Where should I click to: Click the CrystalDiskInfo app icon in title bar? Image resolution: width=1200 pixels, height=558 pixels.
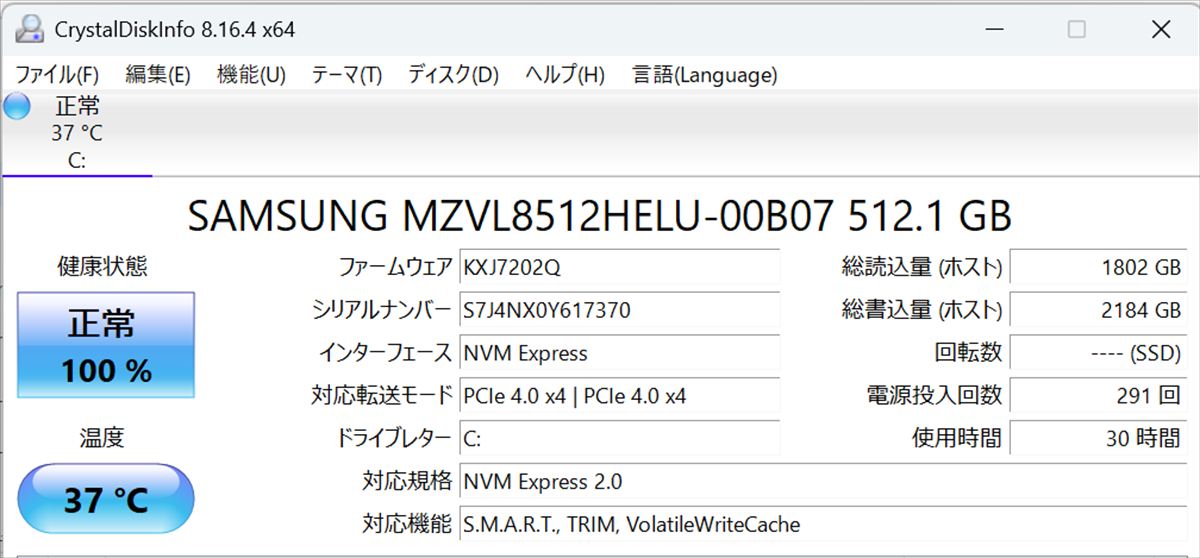(x=31, y=29)
